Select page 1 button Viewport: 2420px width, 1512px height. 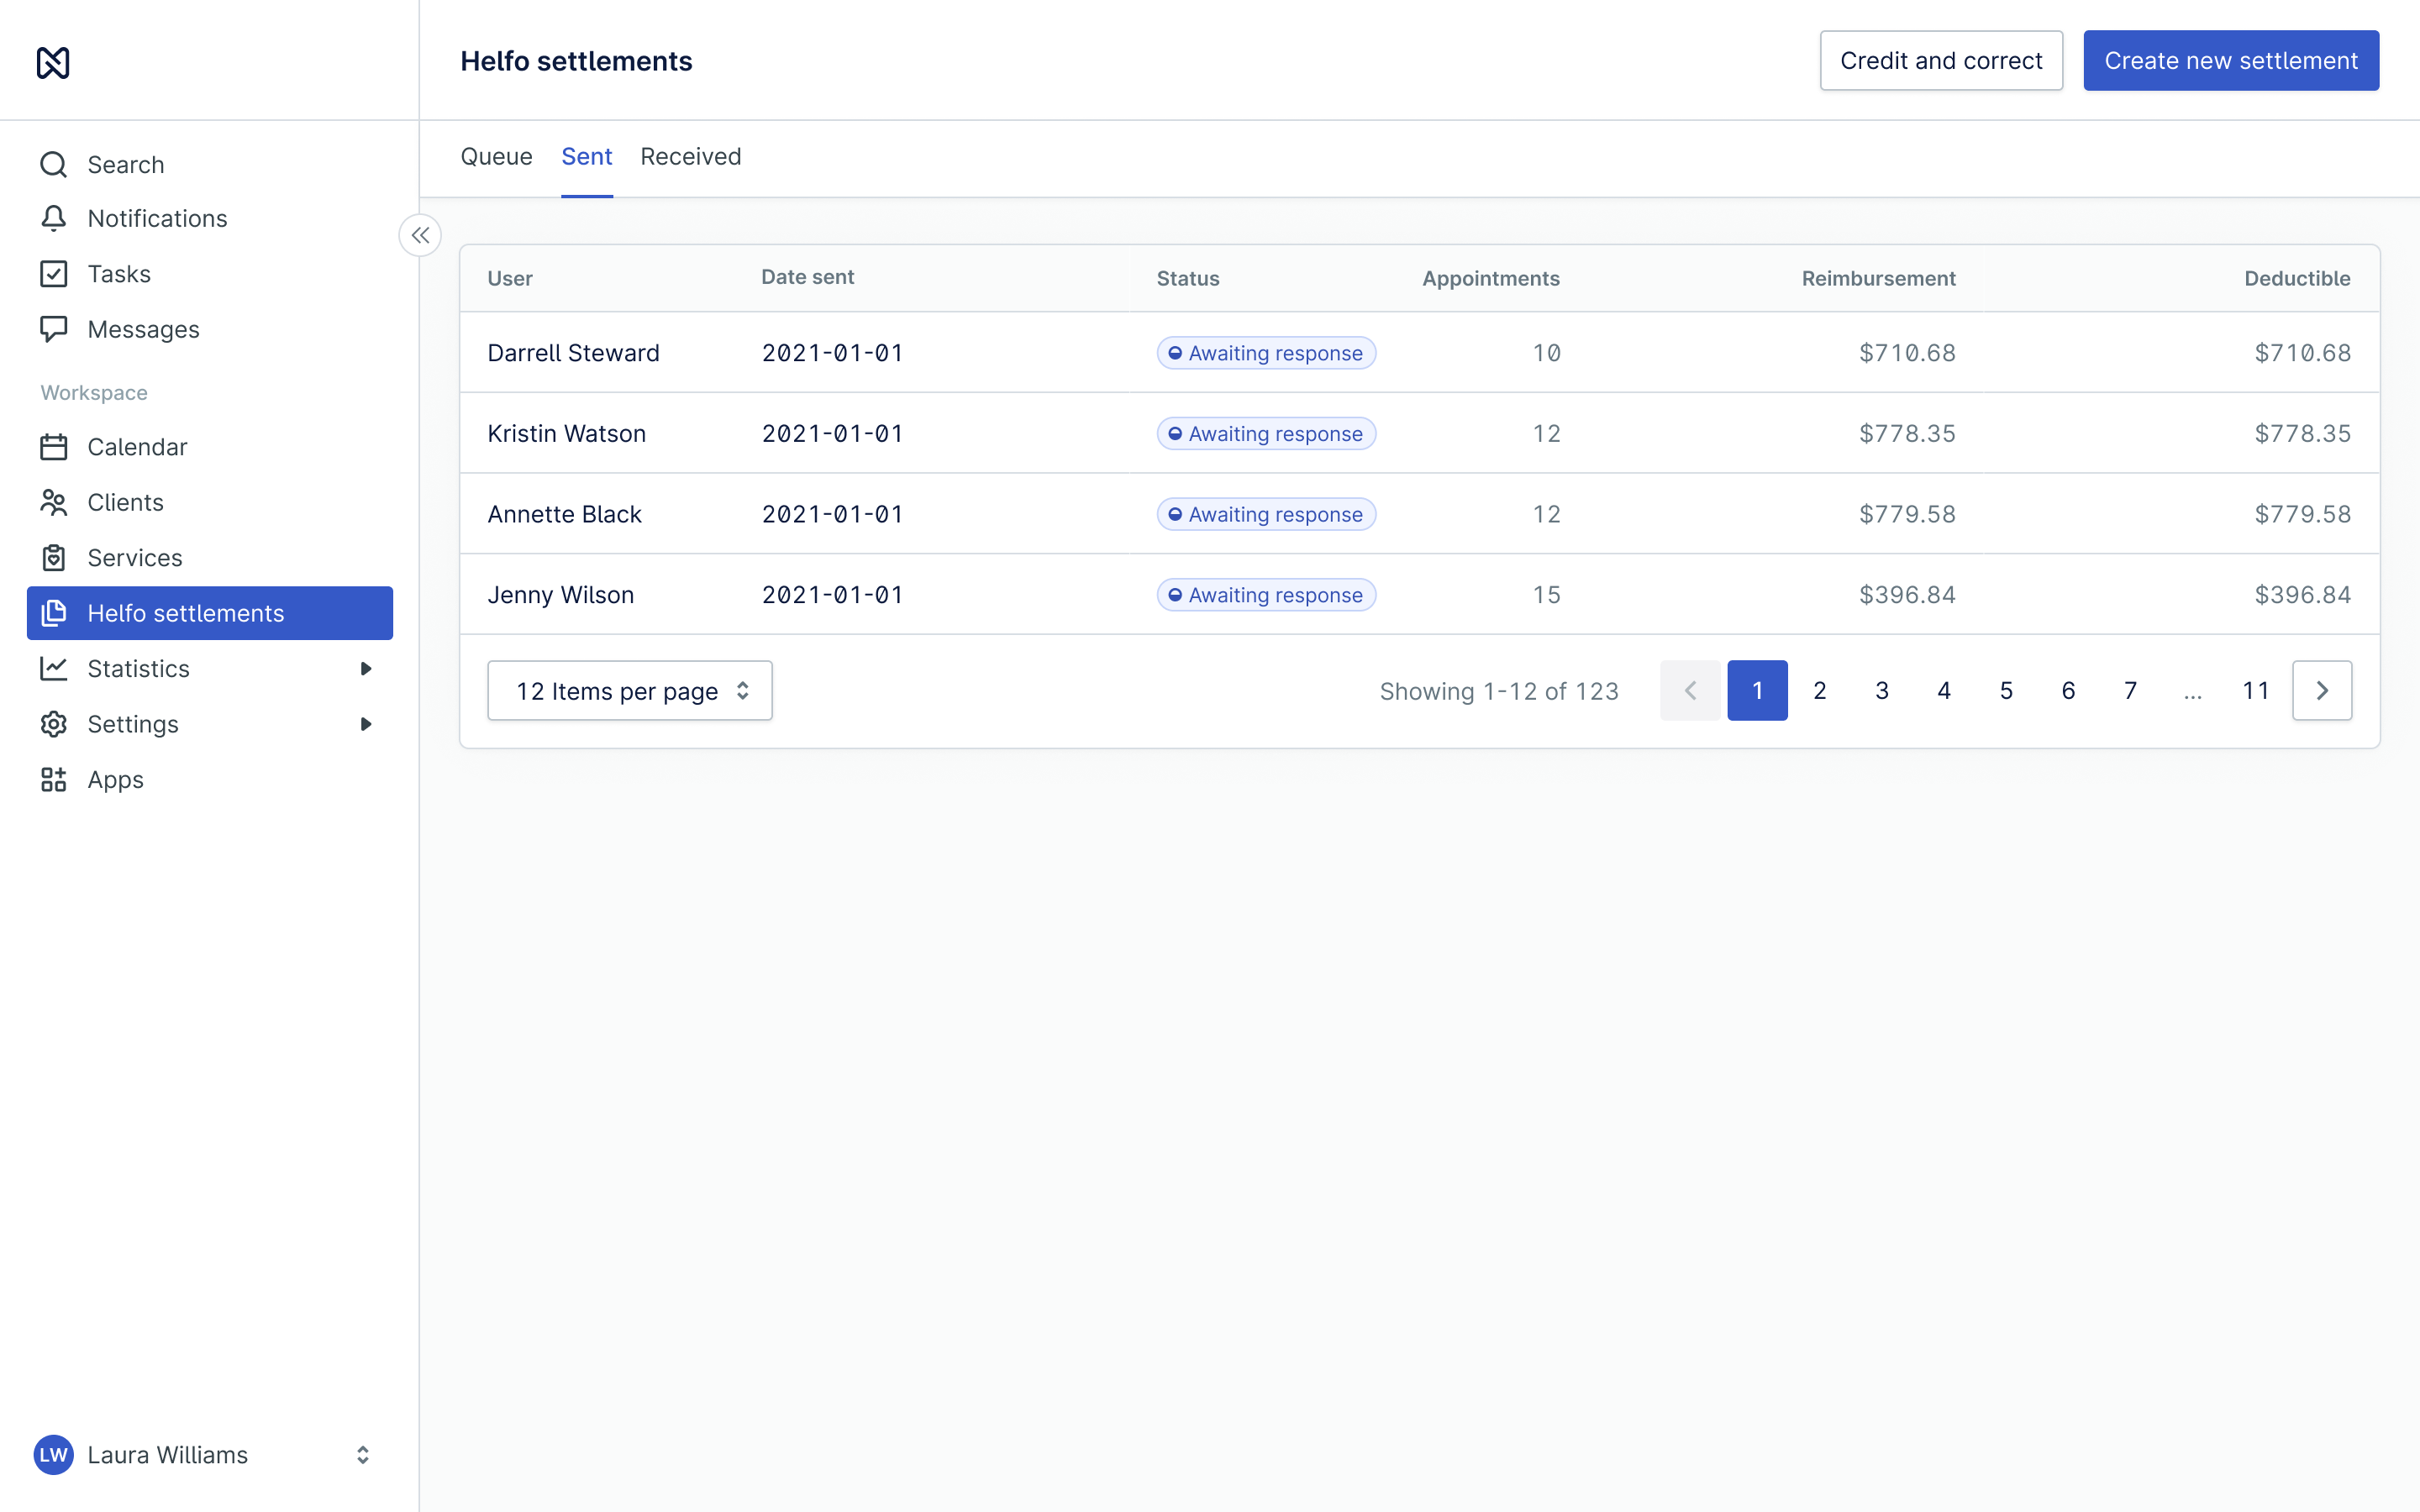(1757, 690)
